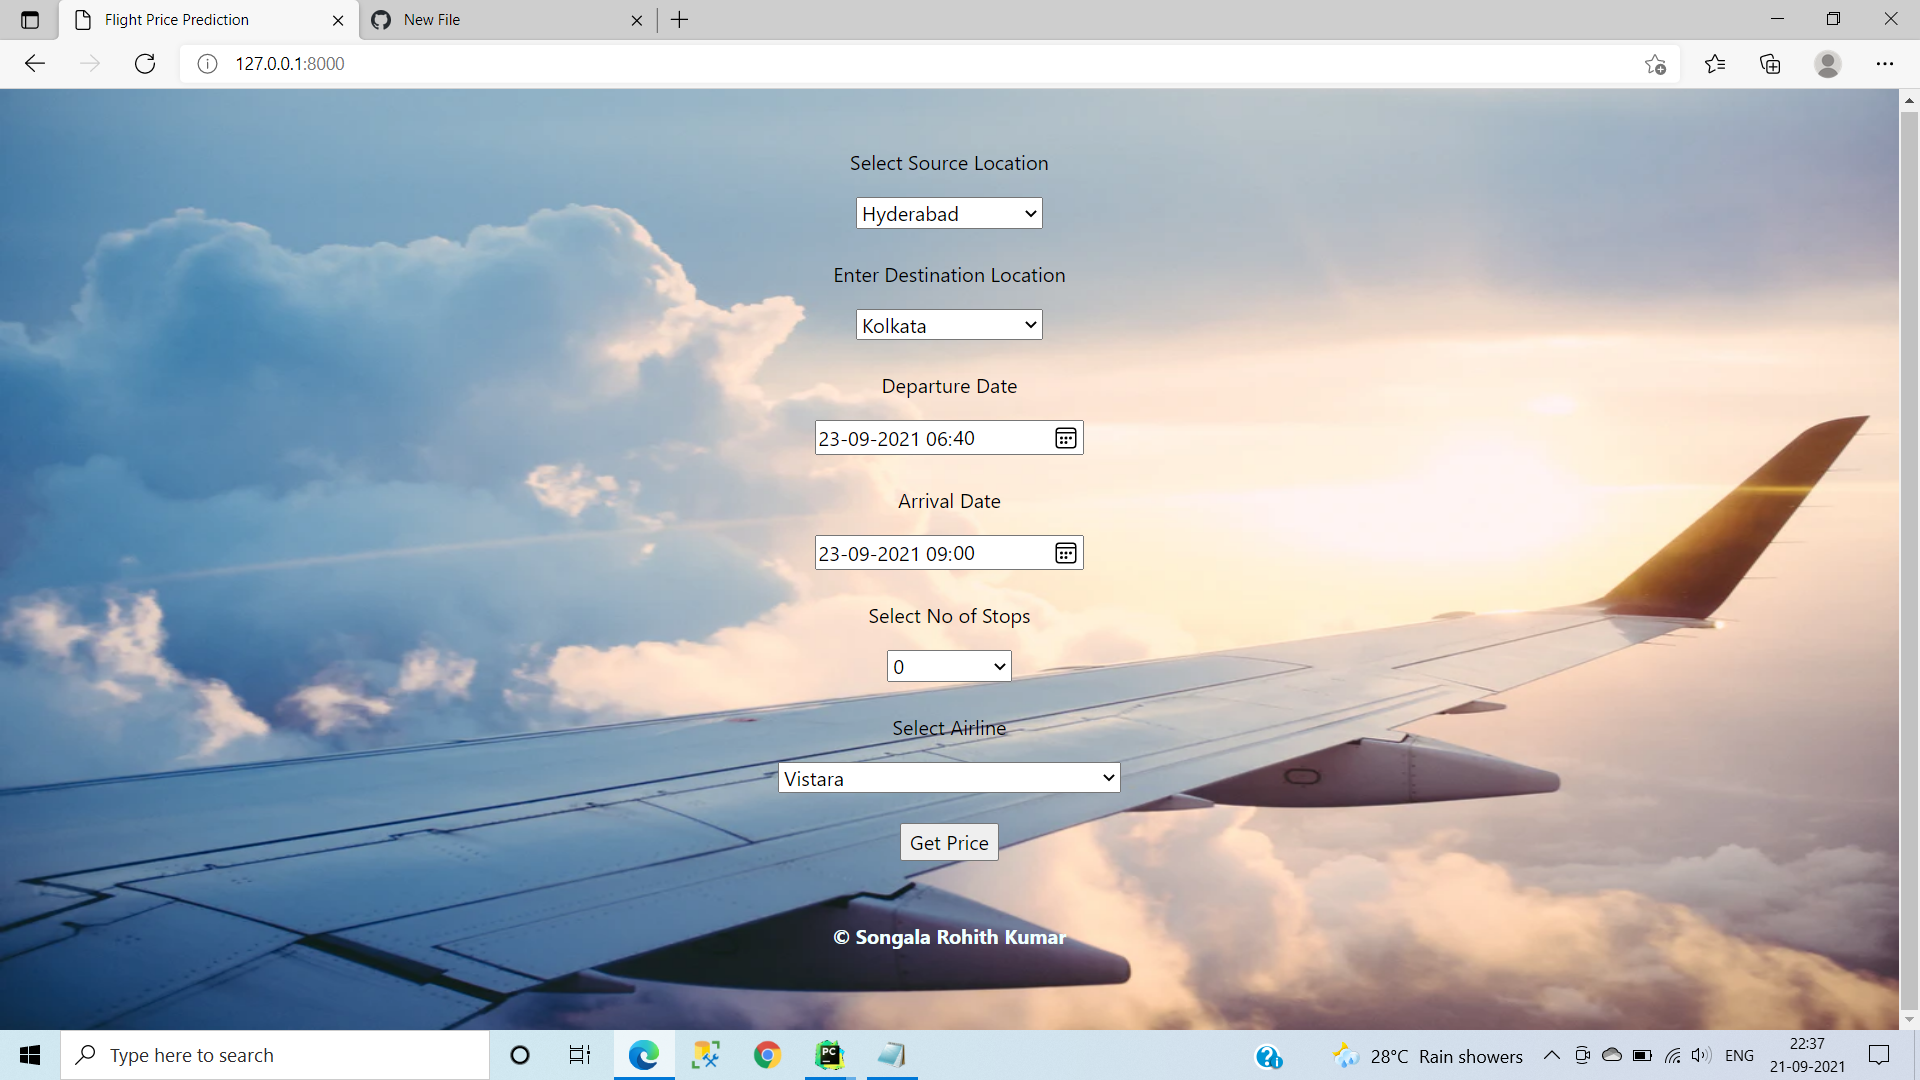
Task: Click the back navigation arrow
Action: tap(34, 63)
